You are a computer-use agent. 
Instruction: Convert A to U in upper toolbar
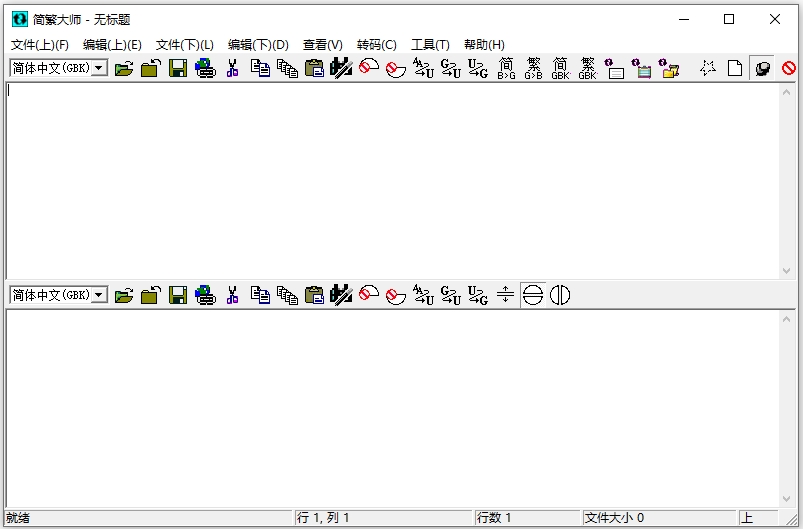tap(423, 68)
